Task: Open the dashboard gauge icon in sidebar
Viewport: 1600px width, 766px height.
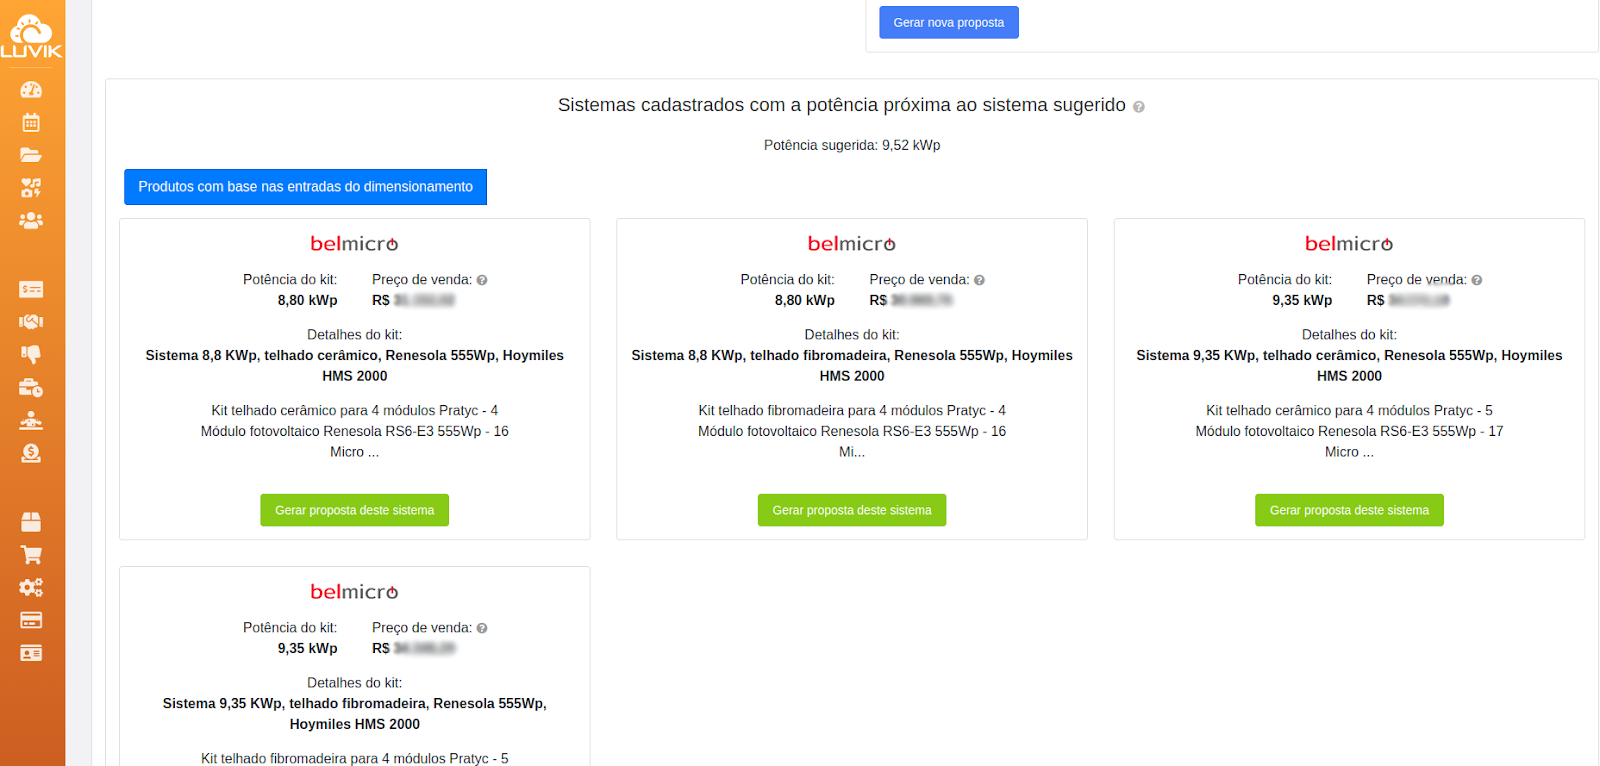Action: 31,90
